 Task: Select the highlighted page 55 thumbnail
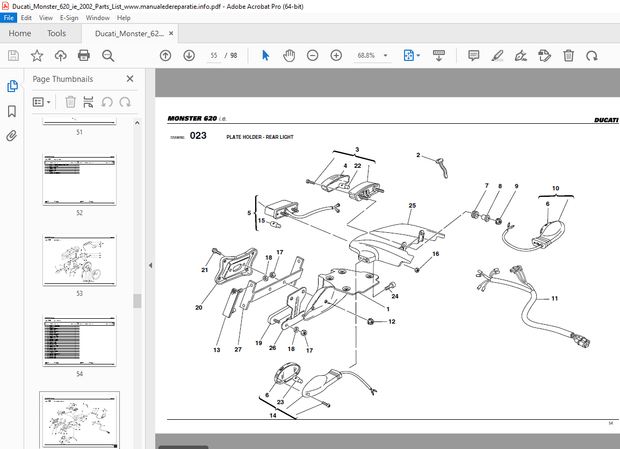pyautogui.click(x=79, y=420)
